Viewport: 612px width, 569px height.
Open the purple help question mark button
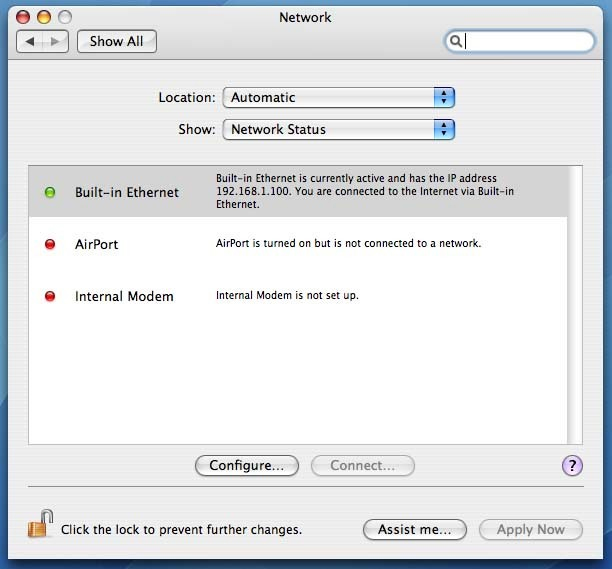[572, 465]
